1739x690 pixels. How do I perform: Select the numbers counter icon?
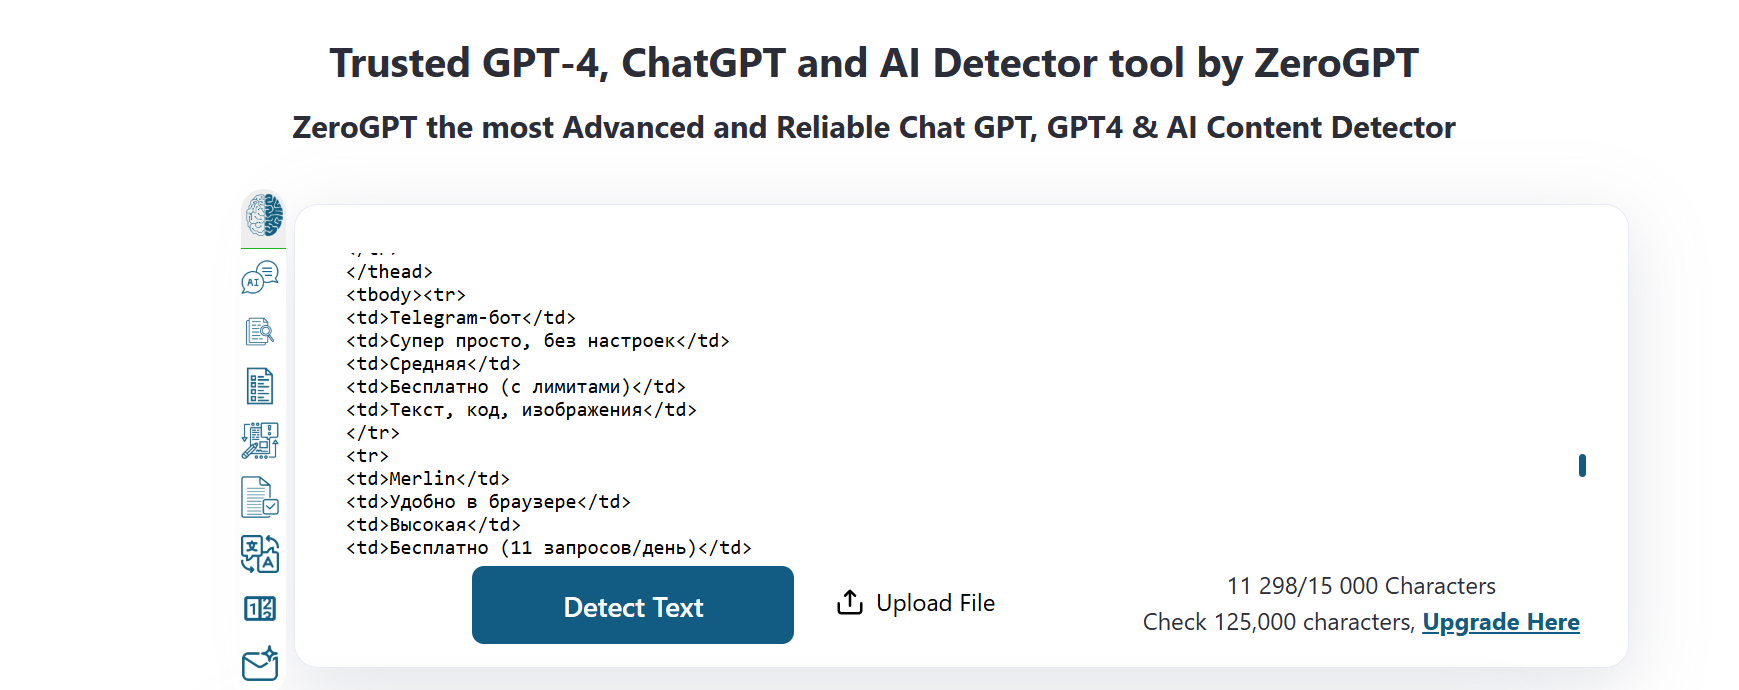click(260, 608)
